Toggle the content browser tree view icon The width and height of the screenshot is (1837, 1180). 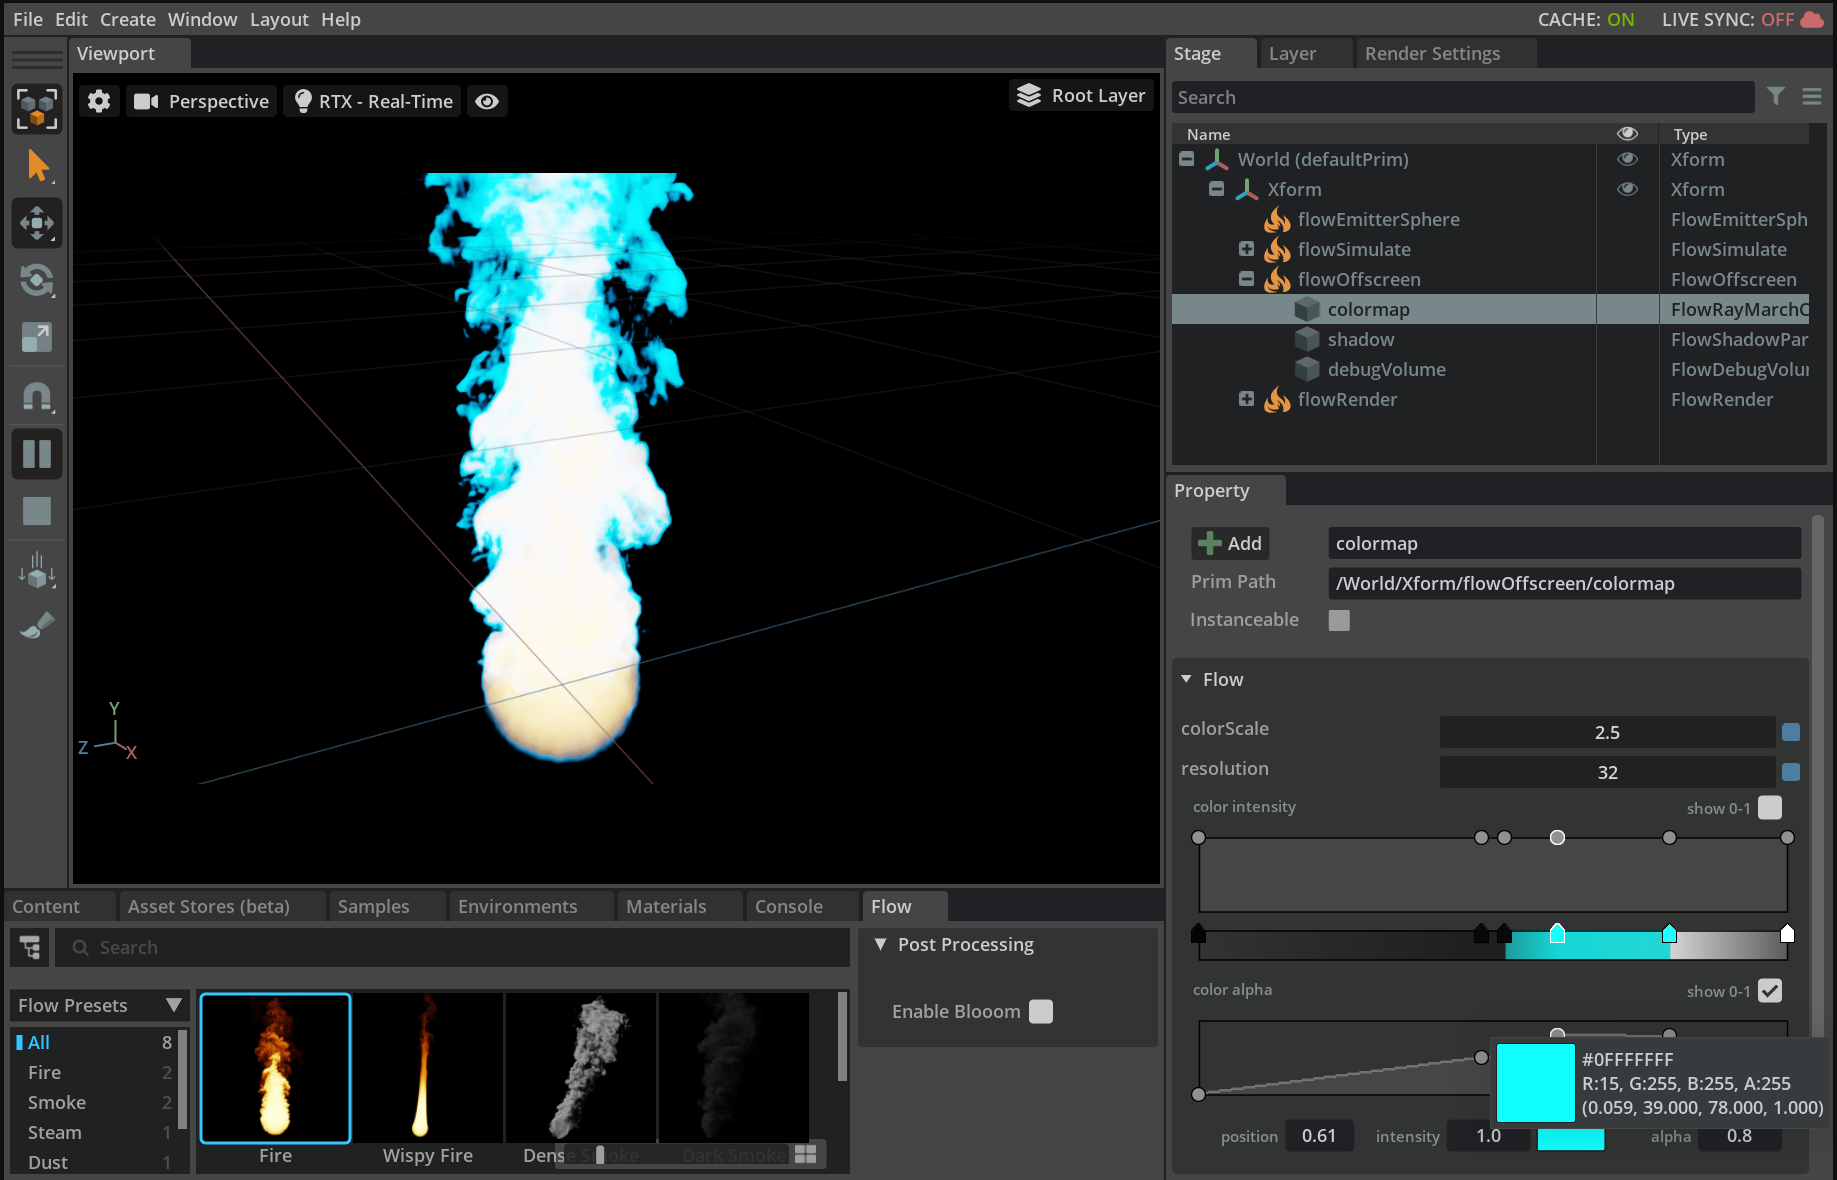30,947
